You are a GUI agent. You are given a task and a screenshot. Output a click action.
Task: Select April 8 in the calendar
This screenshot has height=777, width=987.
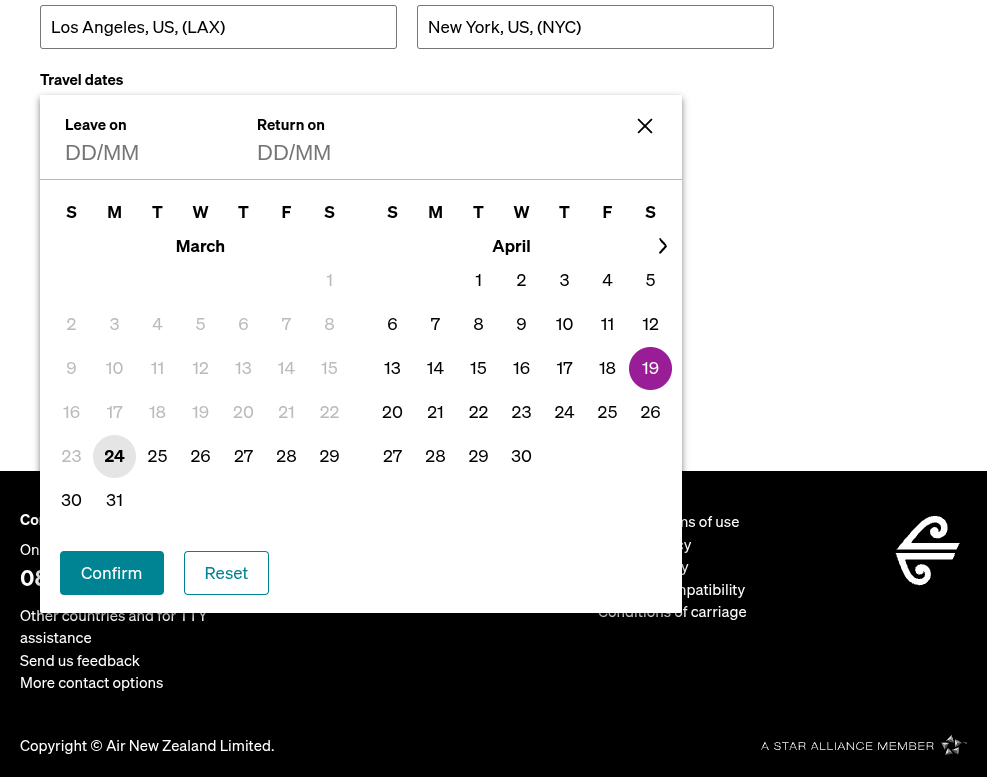478,324
